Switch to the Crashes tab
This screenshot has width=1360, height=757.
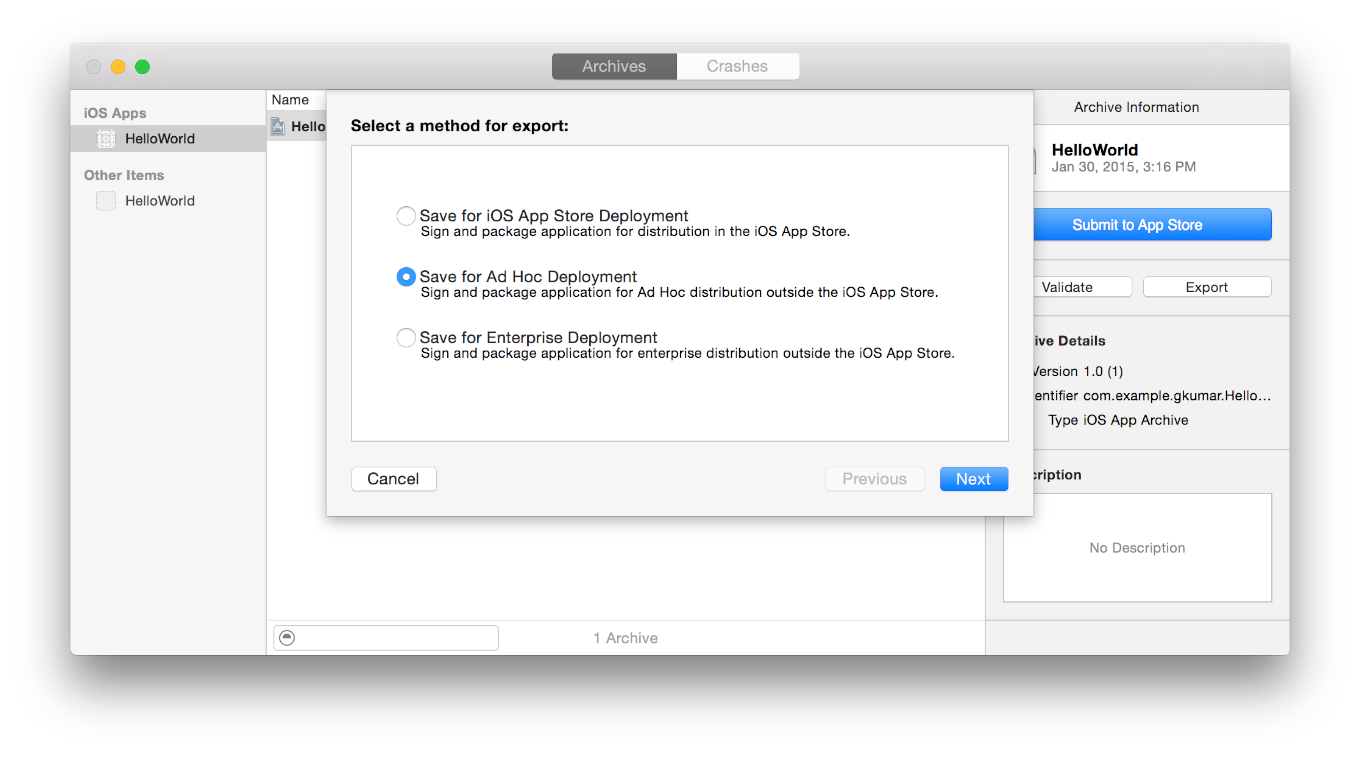tap(737, 66)
